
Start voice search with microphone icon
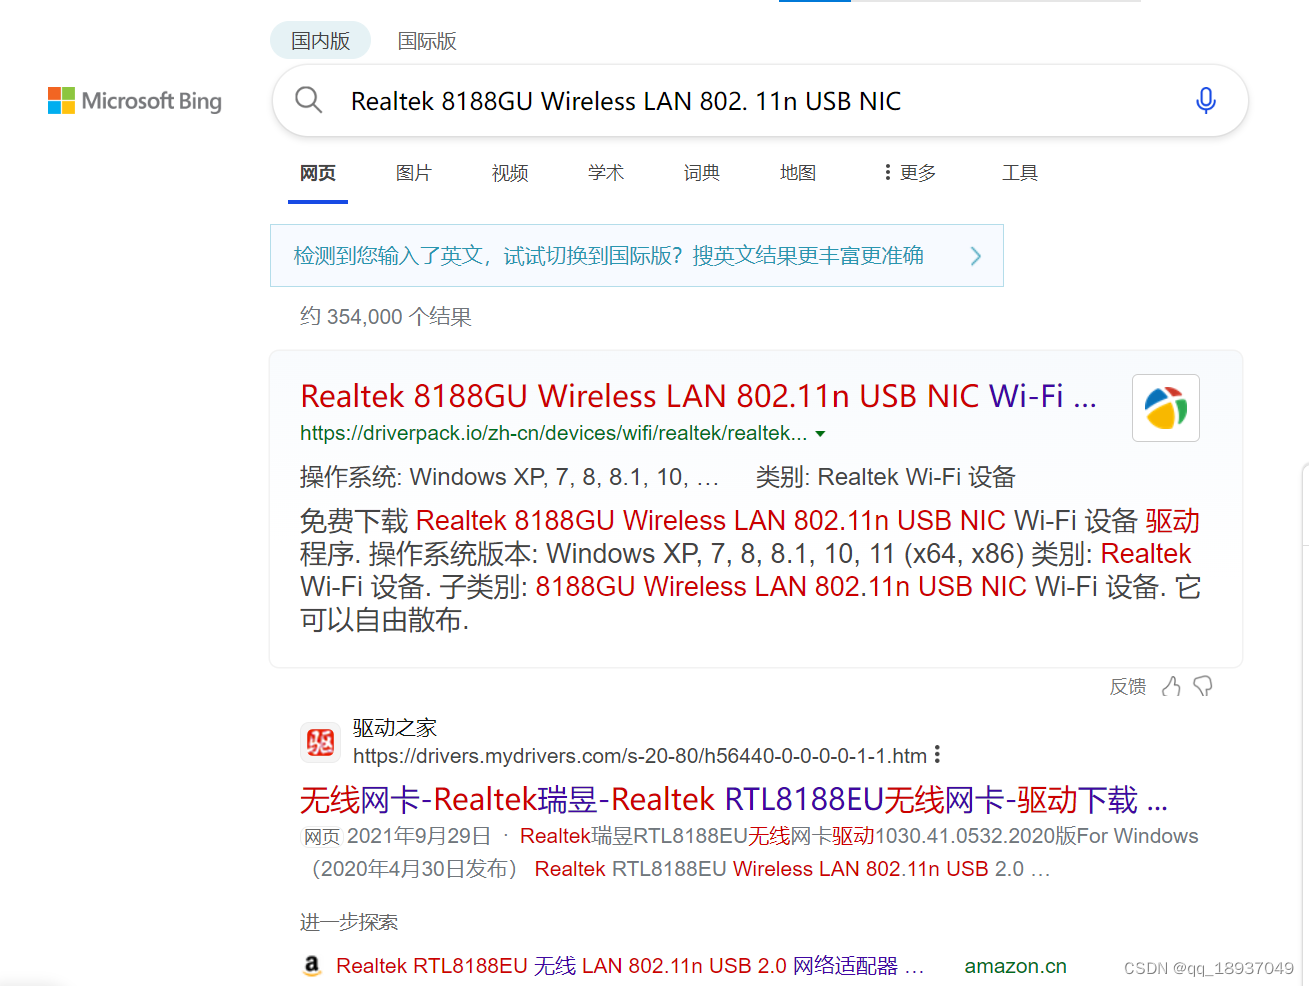1206,100
